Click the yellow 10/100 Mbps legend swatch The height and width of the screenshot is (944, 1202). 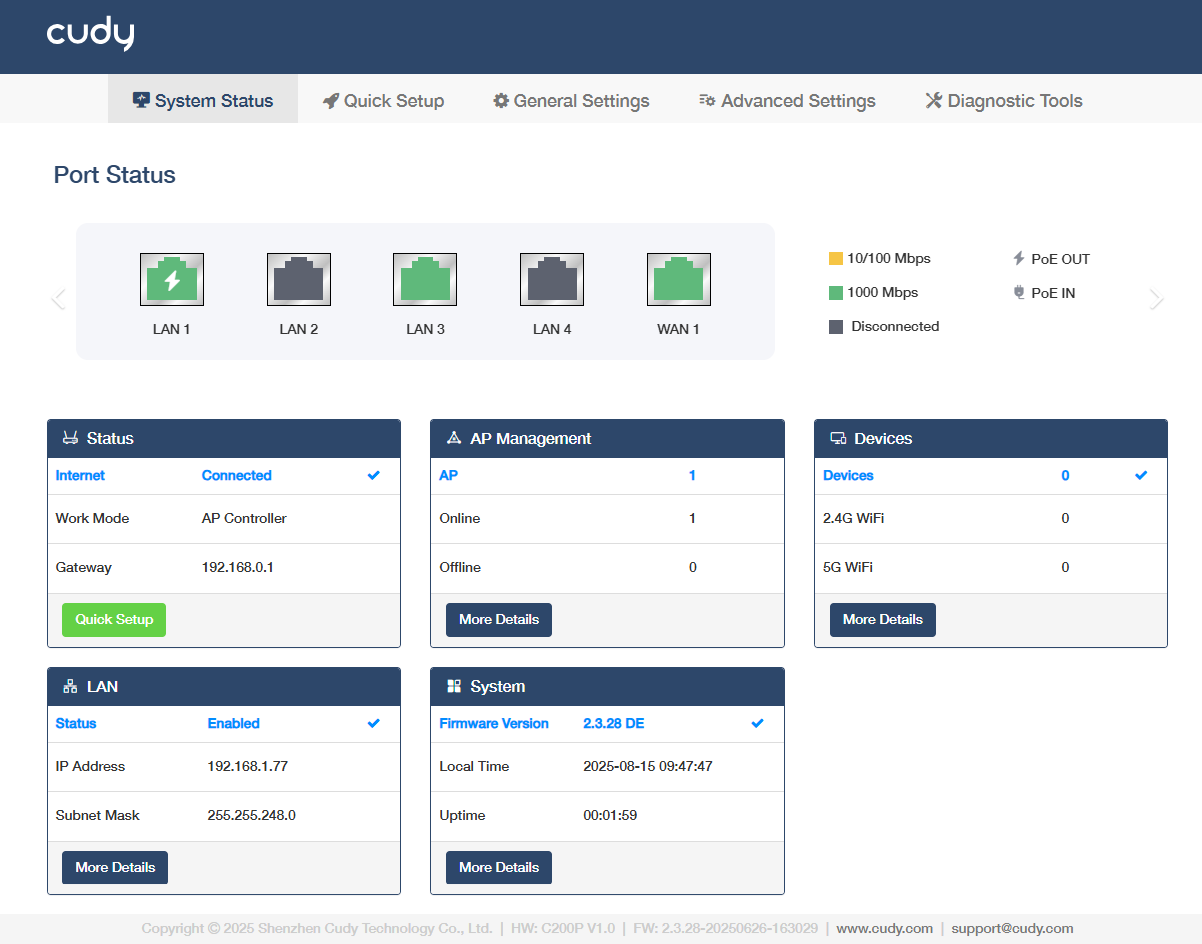836,258
